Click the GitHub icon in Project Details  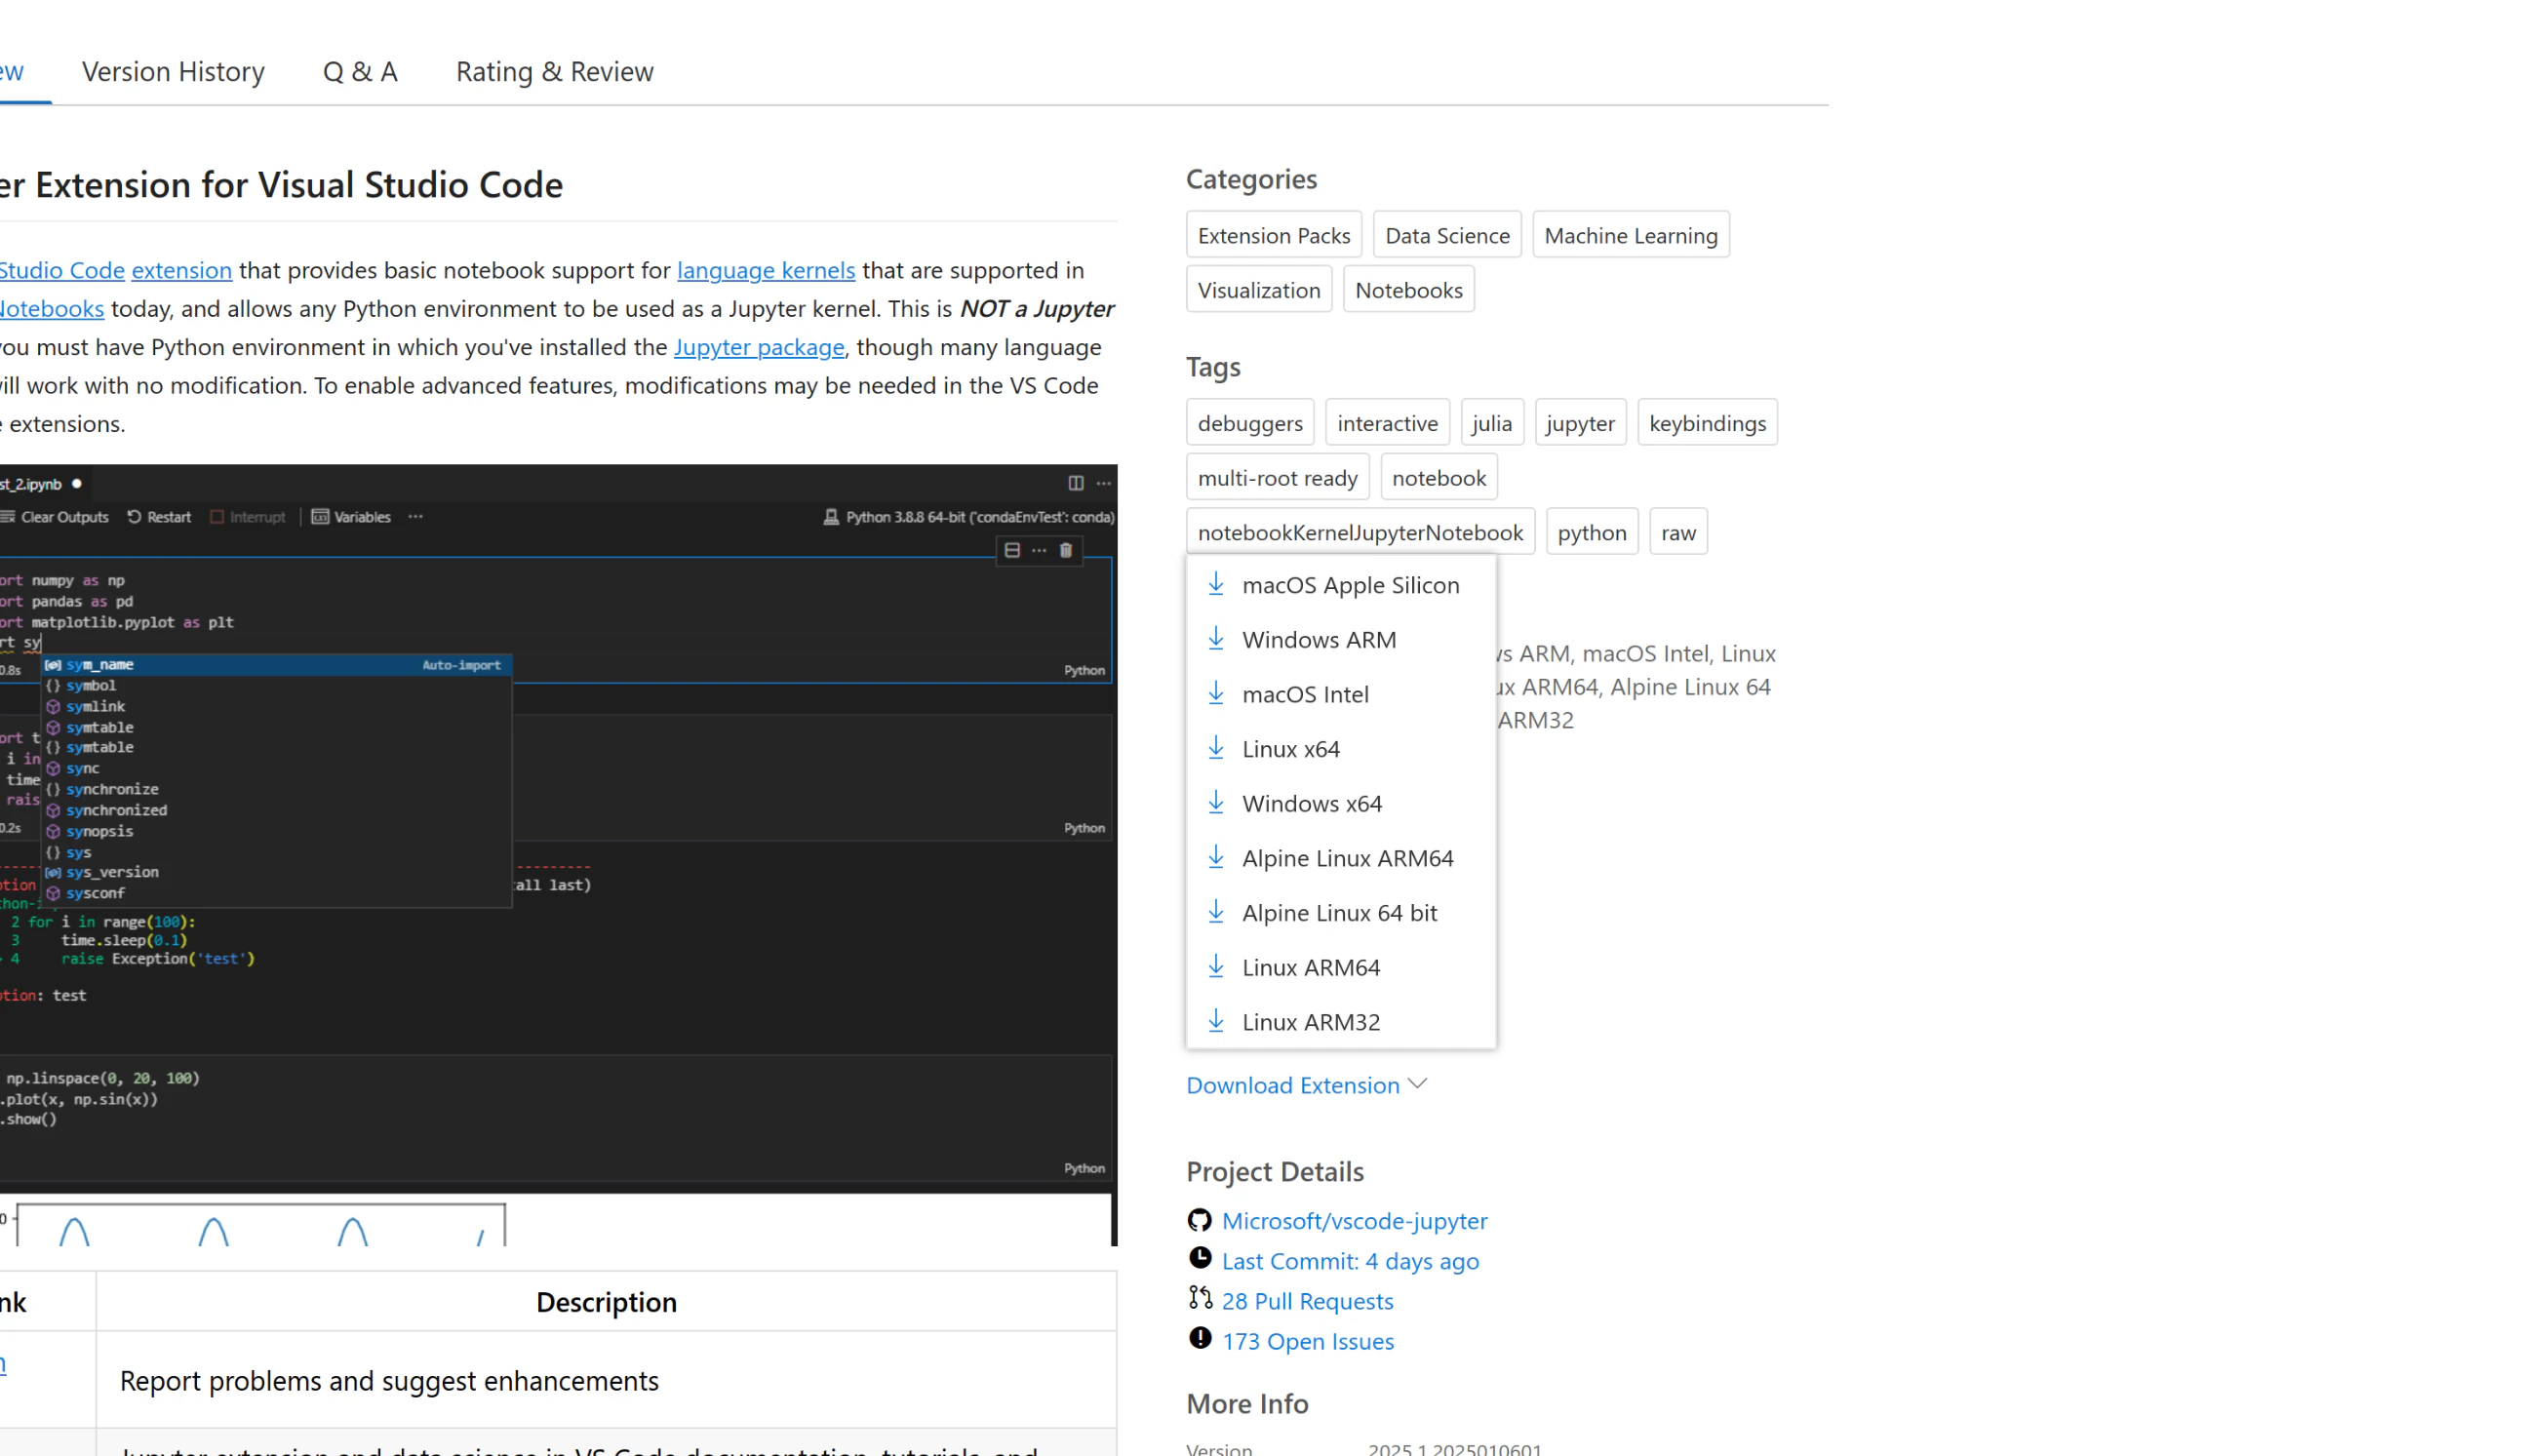pos(1199,1220)
